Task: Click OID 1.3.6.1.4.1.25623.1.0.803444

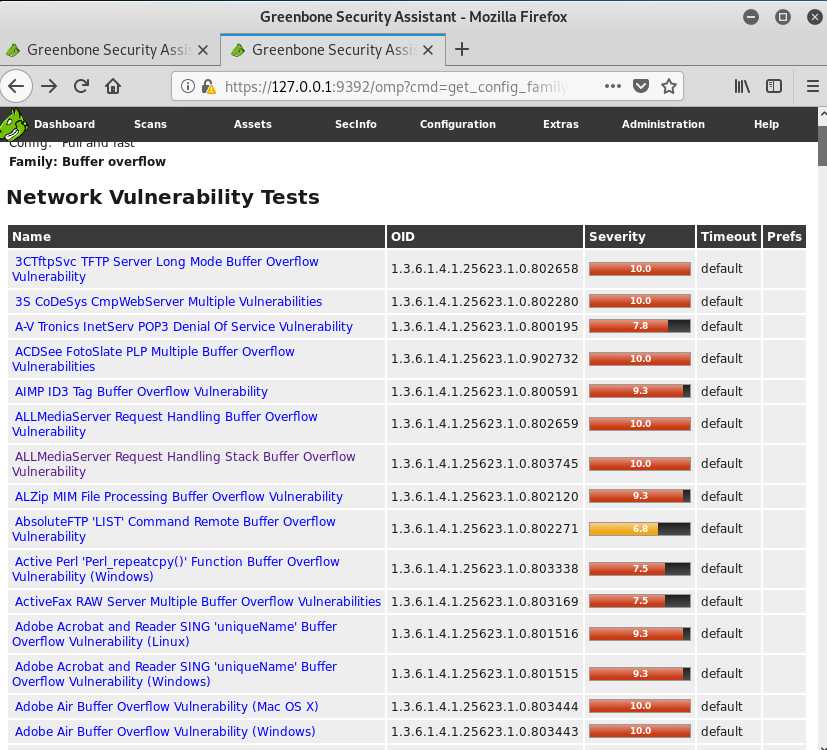Action: (485, 707)
